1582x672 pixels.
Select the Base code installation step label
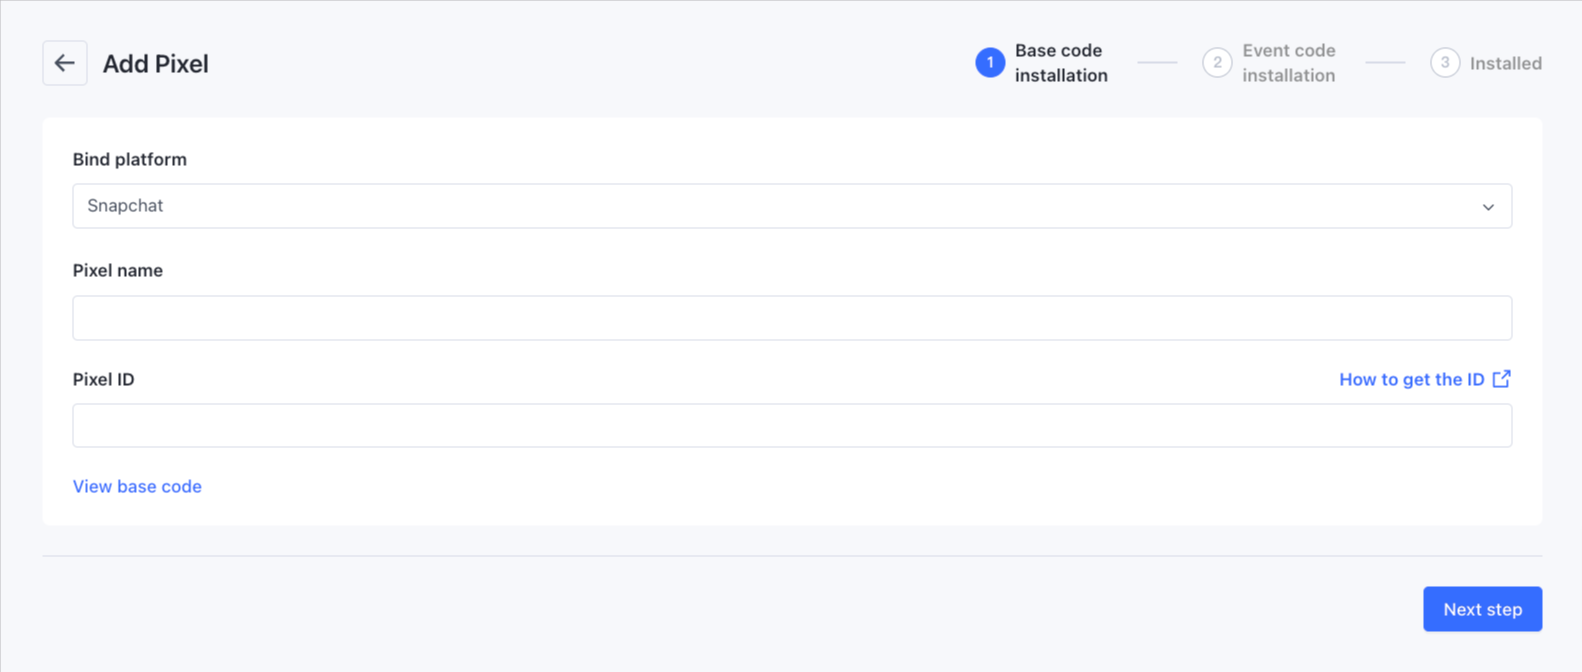point(1061,63)
